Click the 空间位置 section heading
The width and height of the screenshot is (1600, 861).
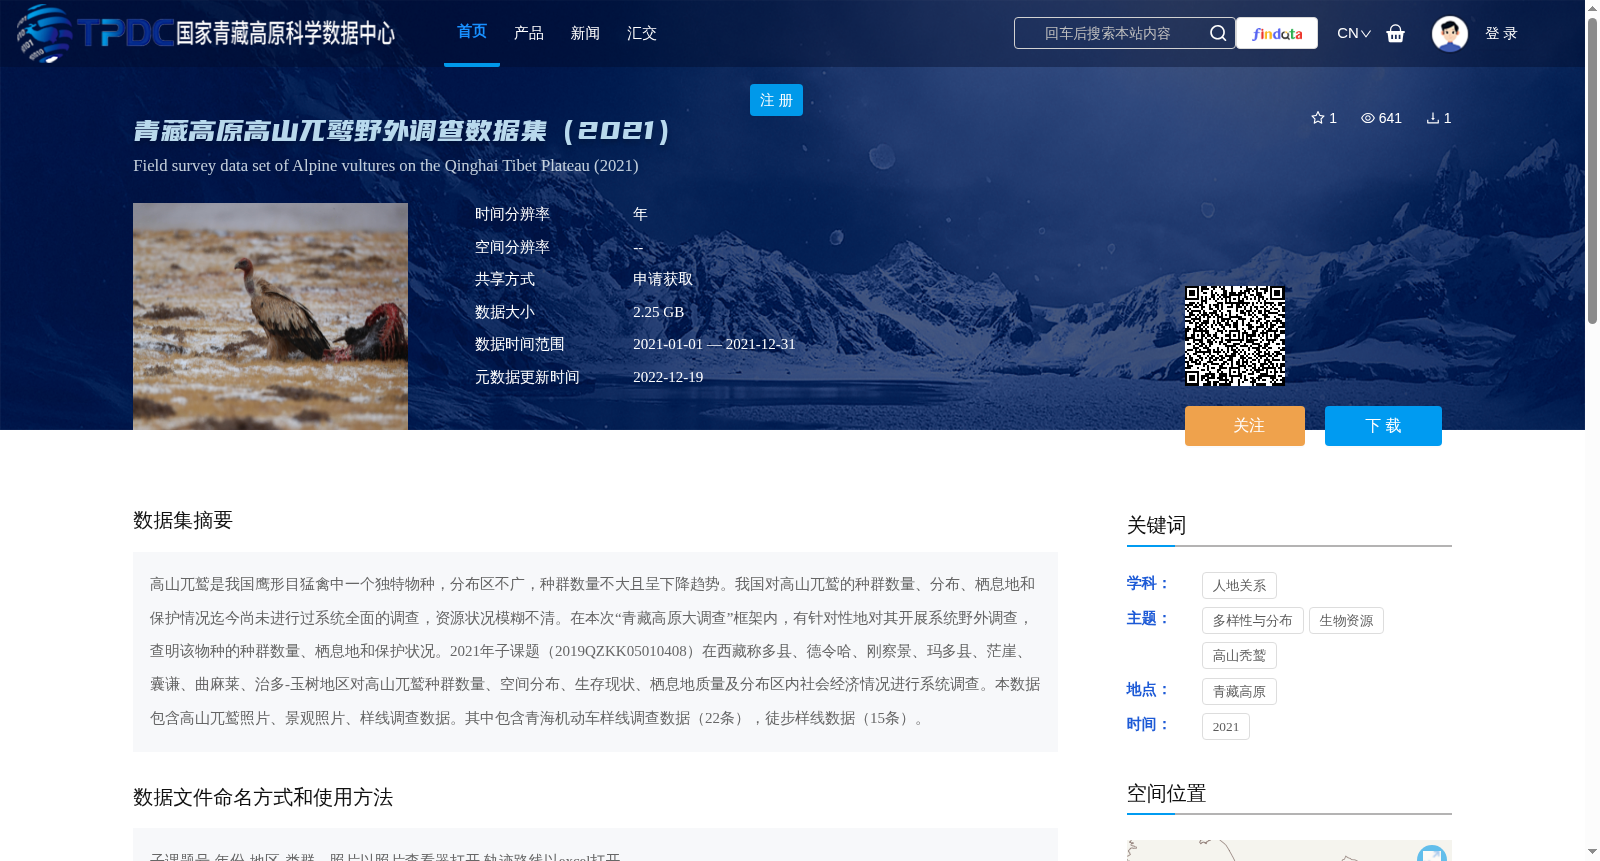coord(1167,793)
